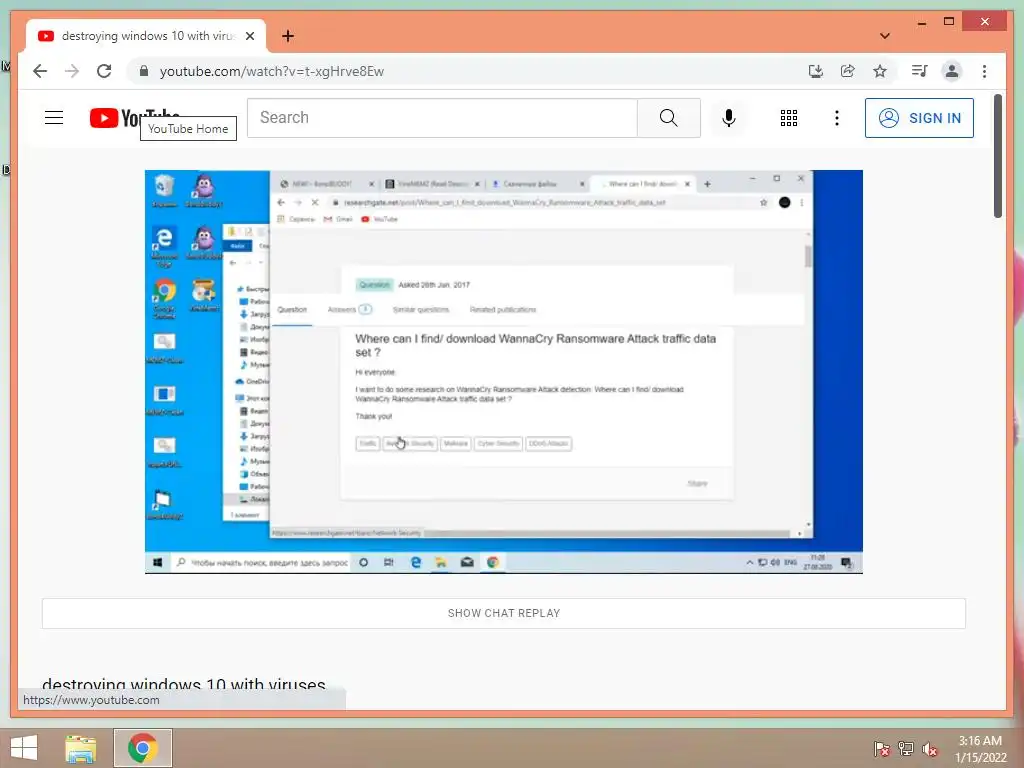This screenshot has width=1024, height=768.
Task: Bookmark this page with the star
Action: tap(880, 71)
